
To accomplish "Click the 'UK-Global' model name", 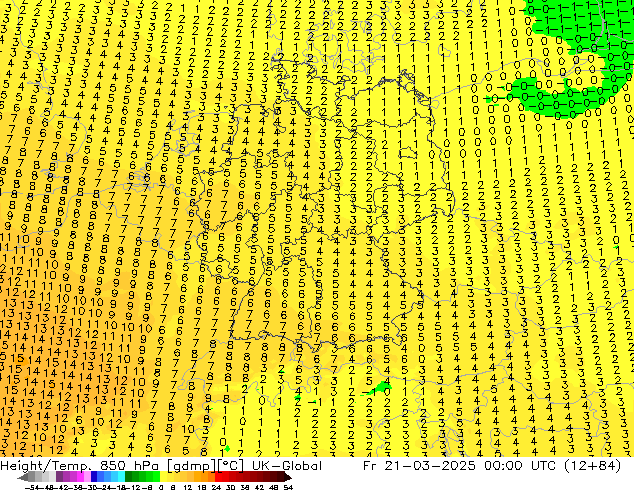I will 287,466.
